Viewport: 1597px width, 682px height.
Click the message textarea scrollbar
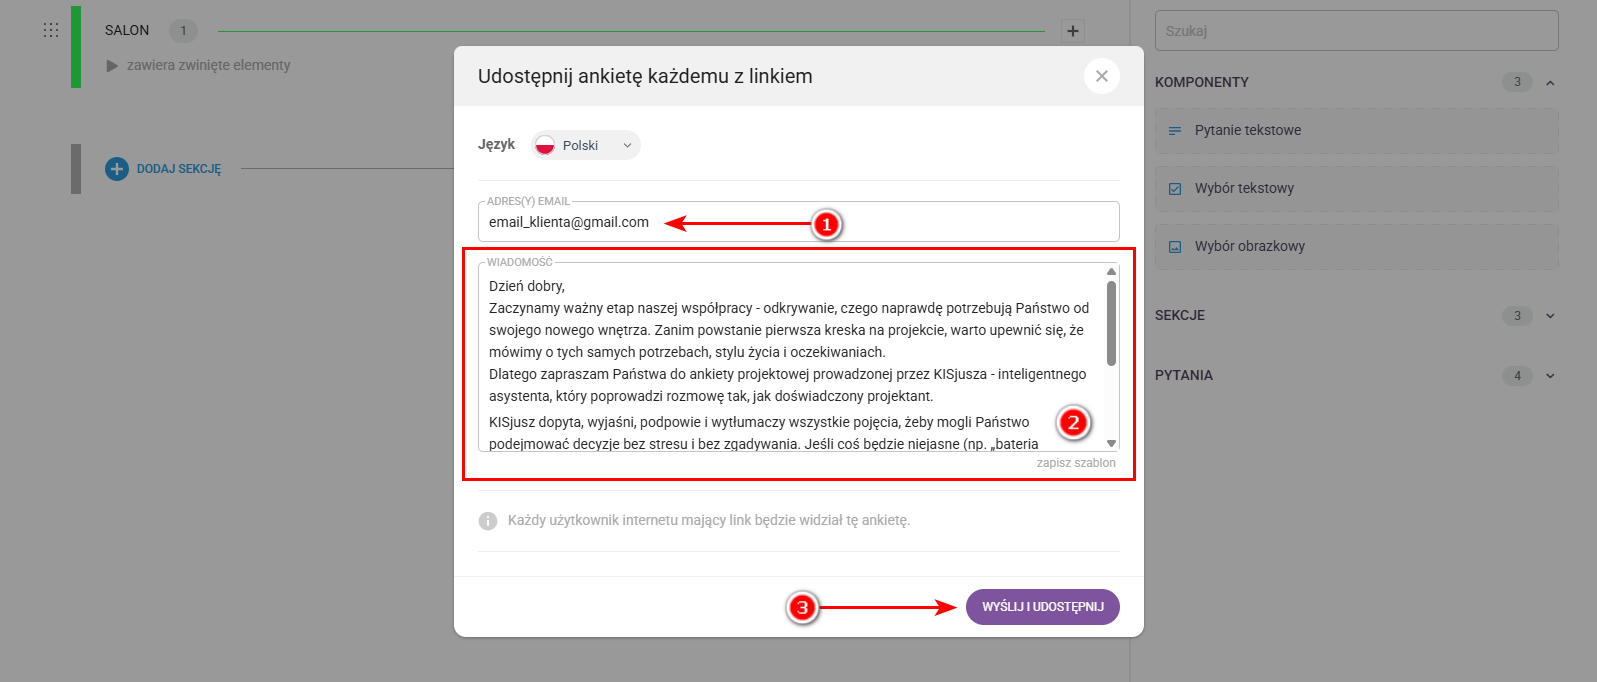(x=1111, y=323)
